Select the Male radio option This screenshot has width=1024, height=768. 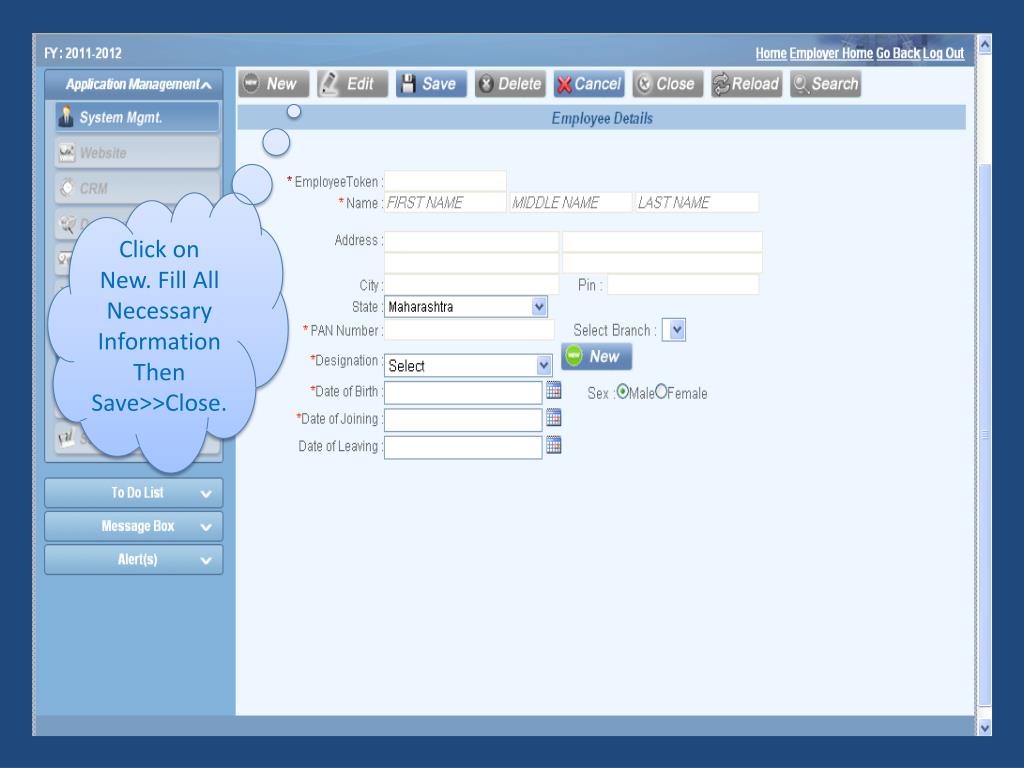point(622,392)
